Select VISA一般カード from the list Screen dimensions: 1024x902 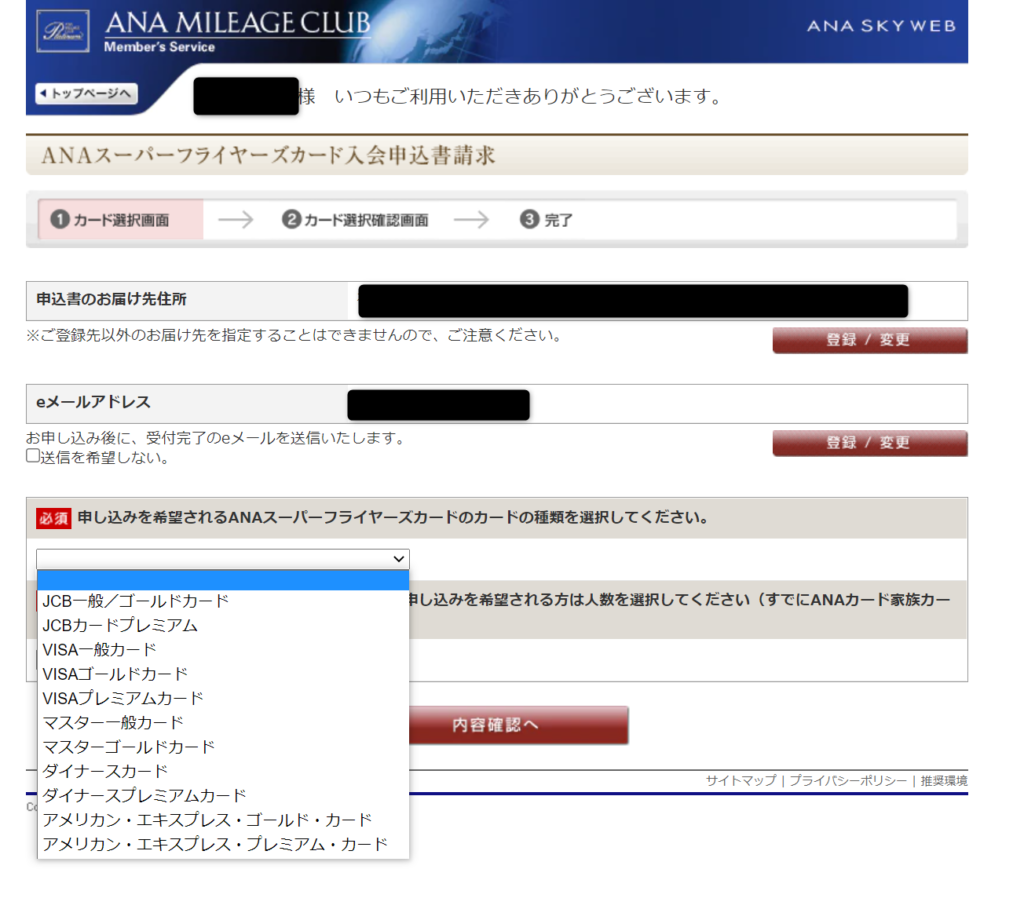[x=223, y=650]
